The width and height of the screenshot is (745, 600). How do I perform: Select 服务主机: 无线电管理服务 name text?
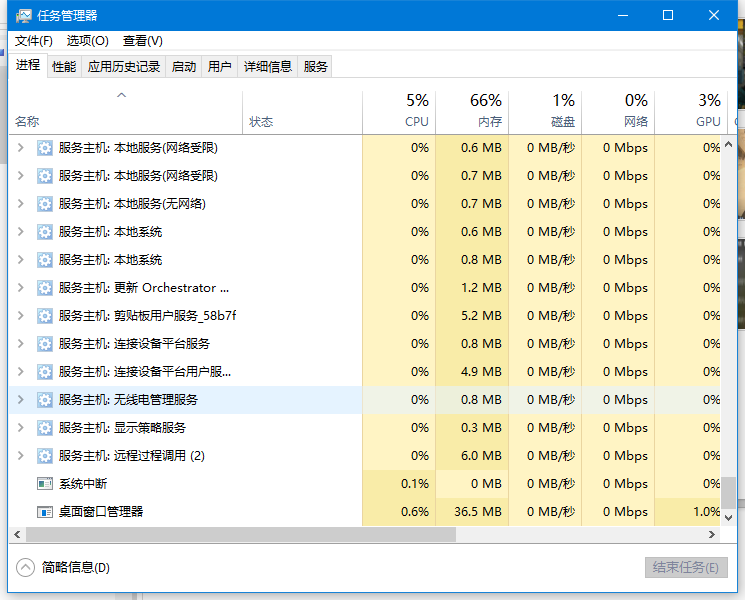(128, 400)
